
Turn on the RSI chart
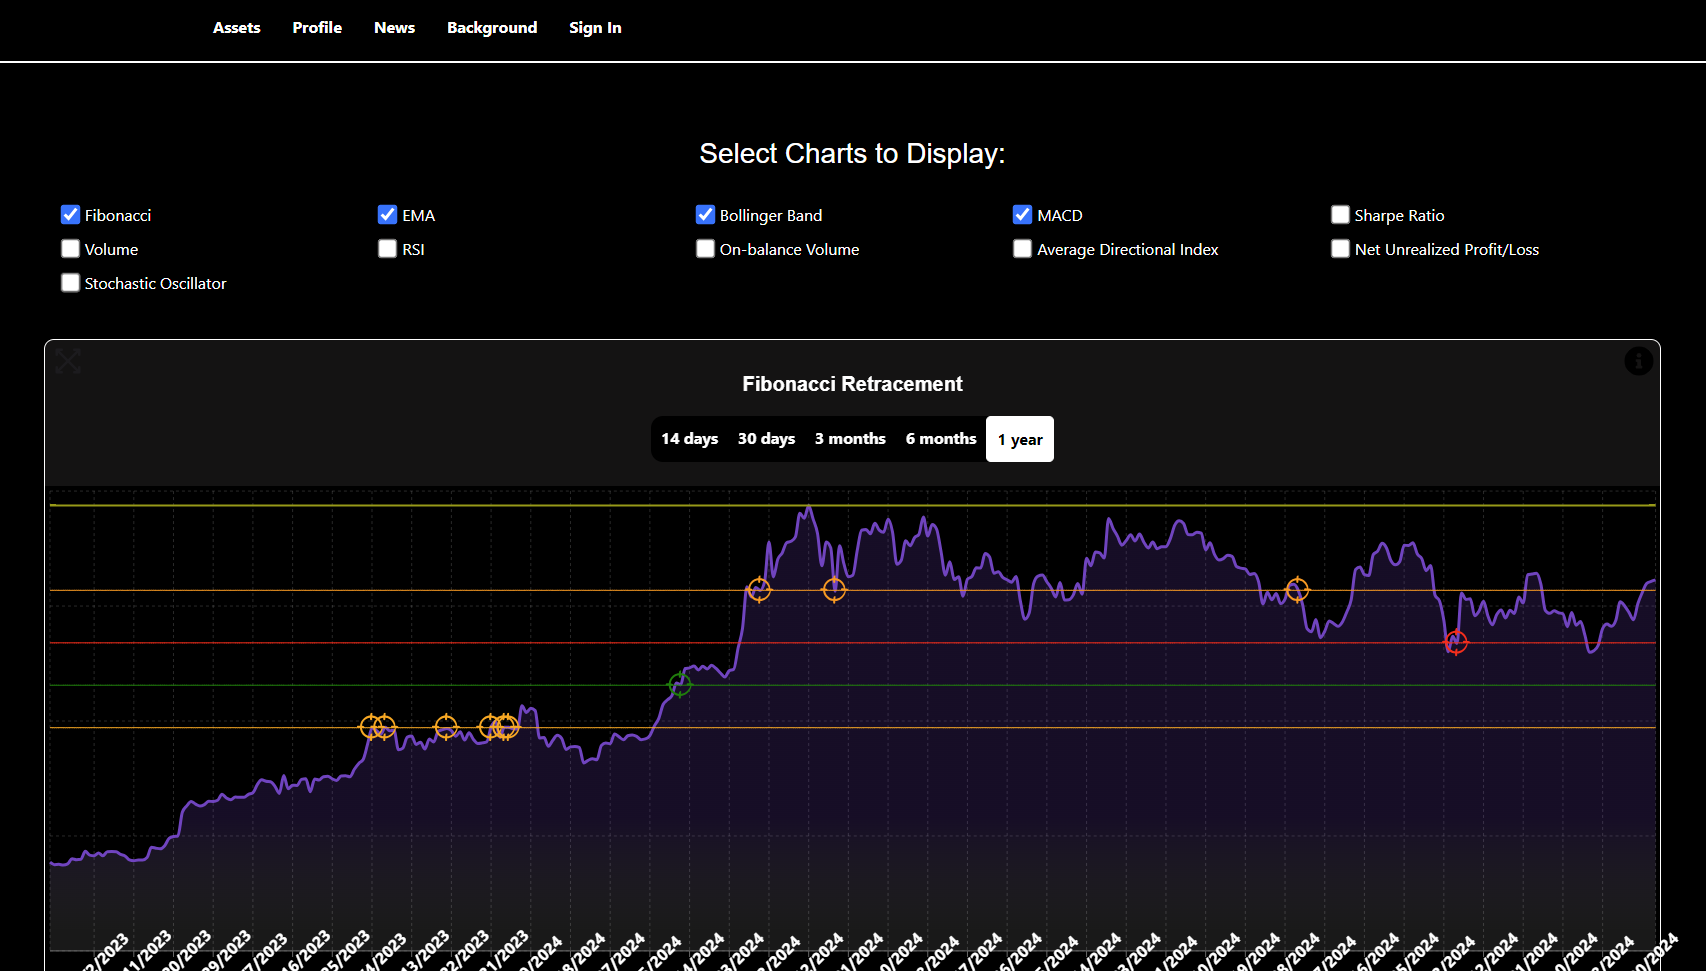point(388,249)
